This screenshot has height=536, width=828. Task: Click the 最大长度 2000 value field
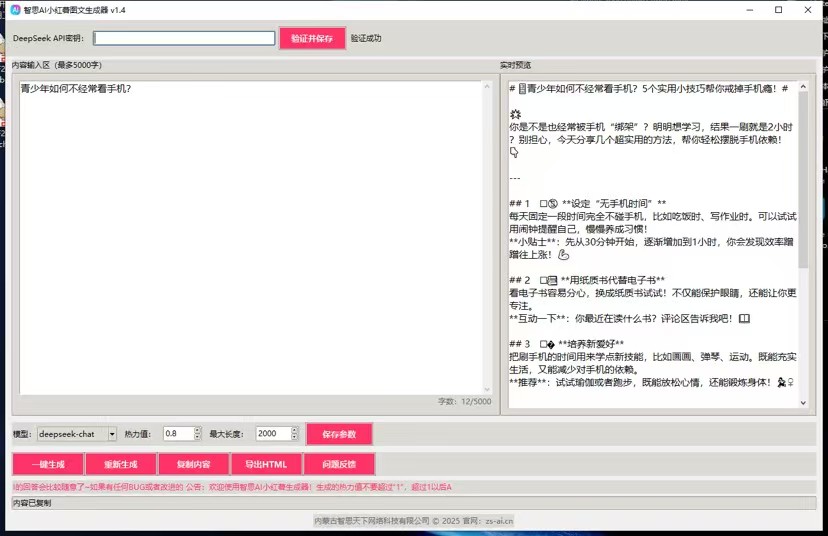(274, 434)
